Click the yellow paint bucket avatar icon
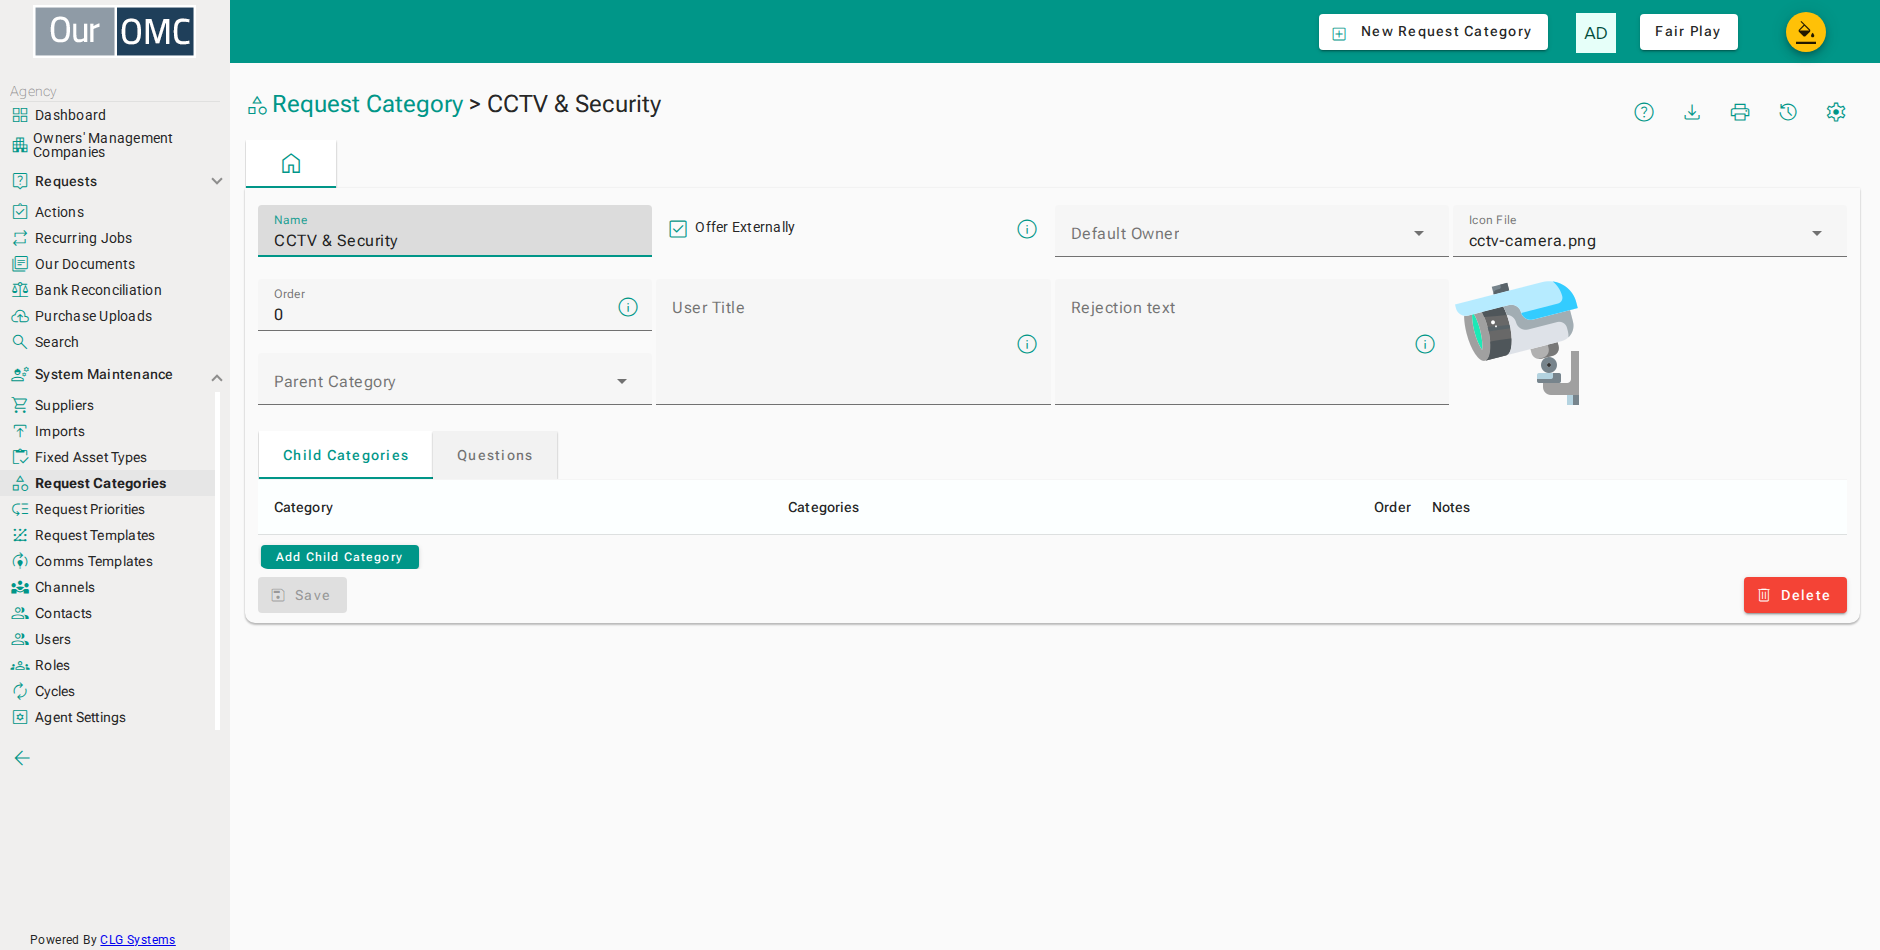 (1806, 32)
